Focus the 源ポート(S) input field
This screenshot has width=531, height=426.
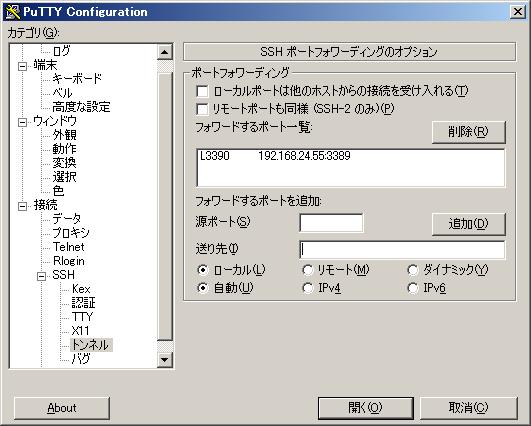(x=331, y=223)
